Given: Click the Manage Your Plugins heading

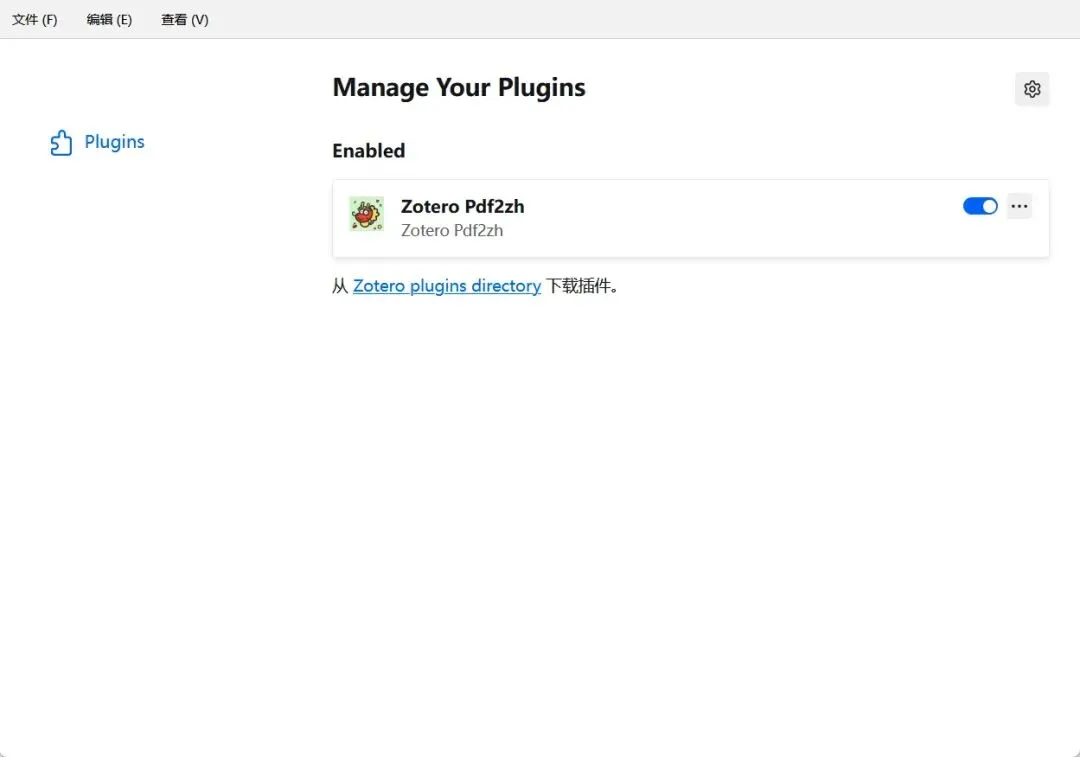Looking at the screenshot, I should pos(459,88).
